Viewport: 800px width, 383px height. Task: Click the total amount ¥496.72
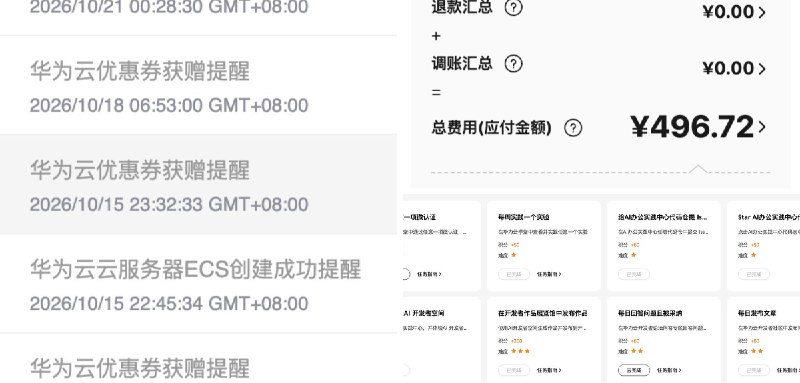[x=692, y=126]
